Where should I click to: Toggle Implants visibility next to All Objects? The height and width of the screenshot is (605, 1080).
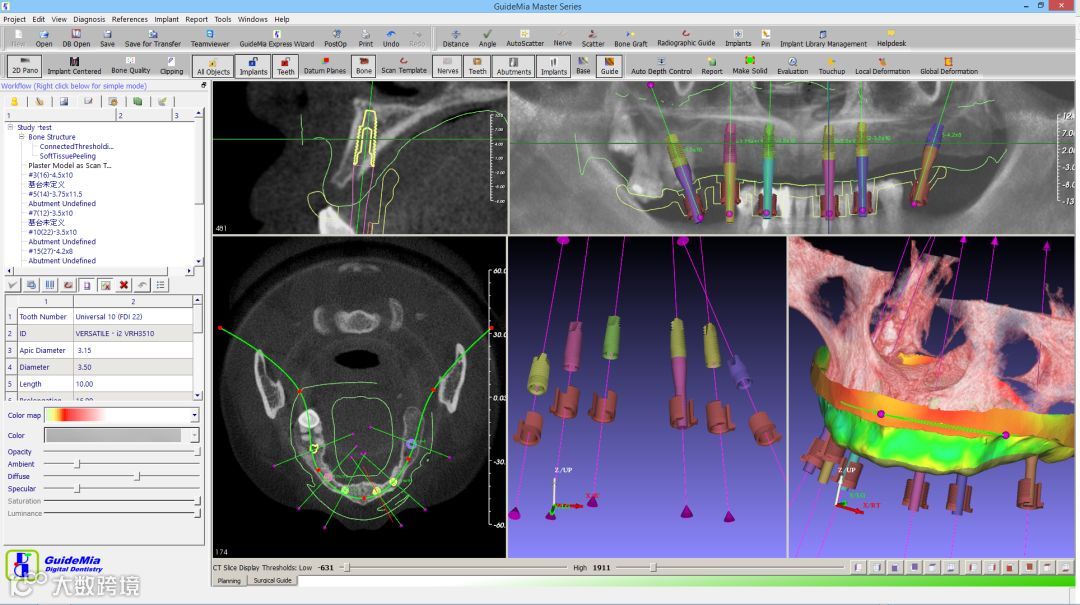tap(253, 66)
